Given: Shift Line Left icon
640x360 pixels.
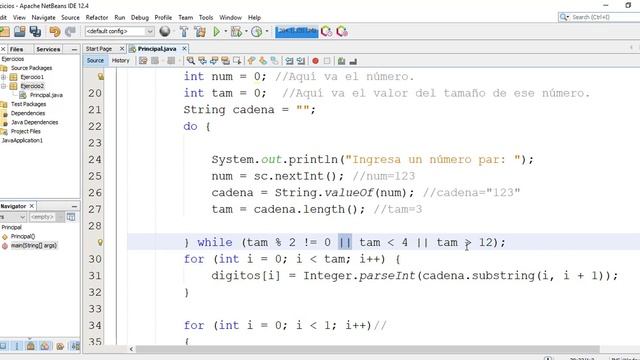Looking at the screenshot, I should click(289, 61).
